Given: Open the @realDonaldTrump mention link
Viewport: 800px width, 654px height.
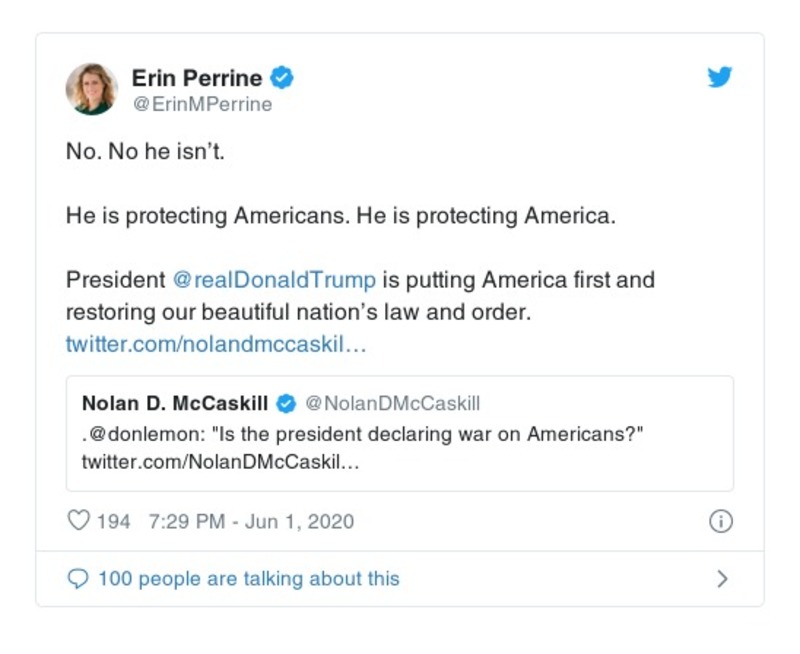Looking at the screenshot, I should coord(275,279).
